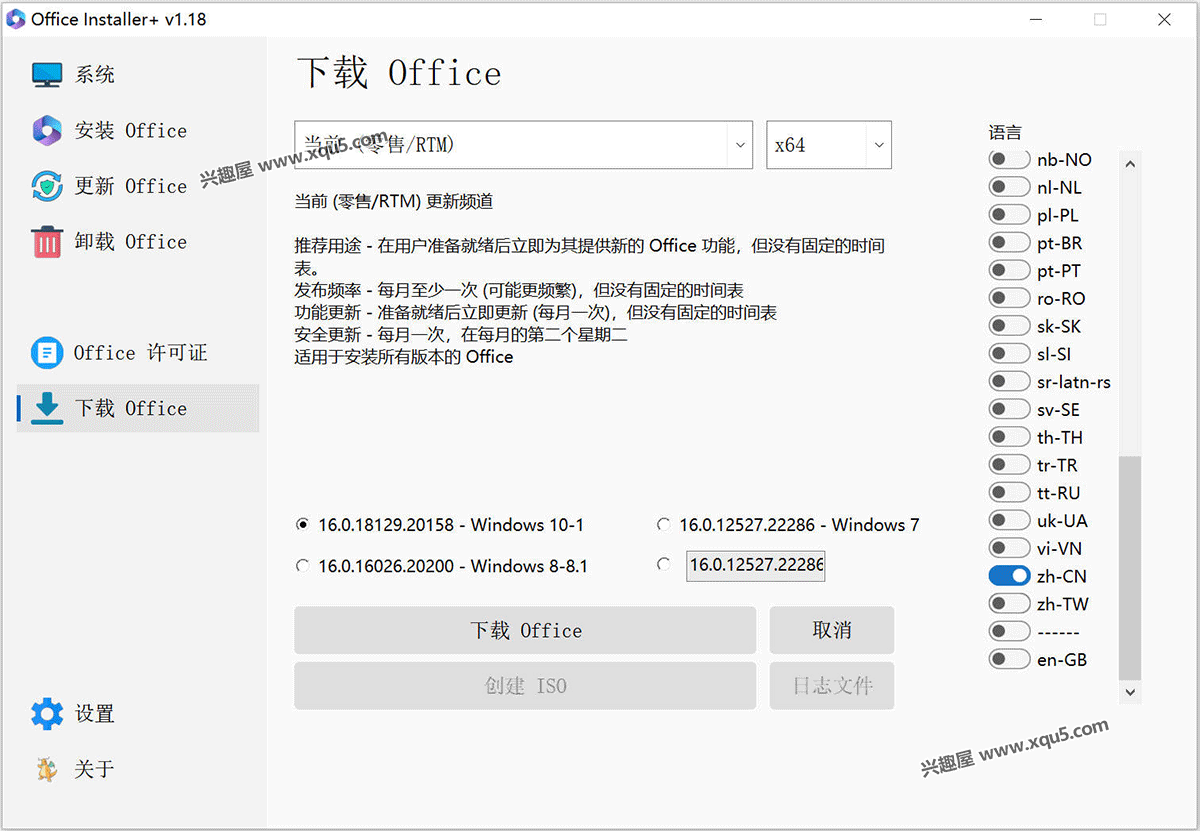Click the Office Installer+ title bar logo
This screenshot has height=831, width=1200.
(x=15, y=19)
